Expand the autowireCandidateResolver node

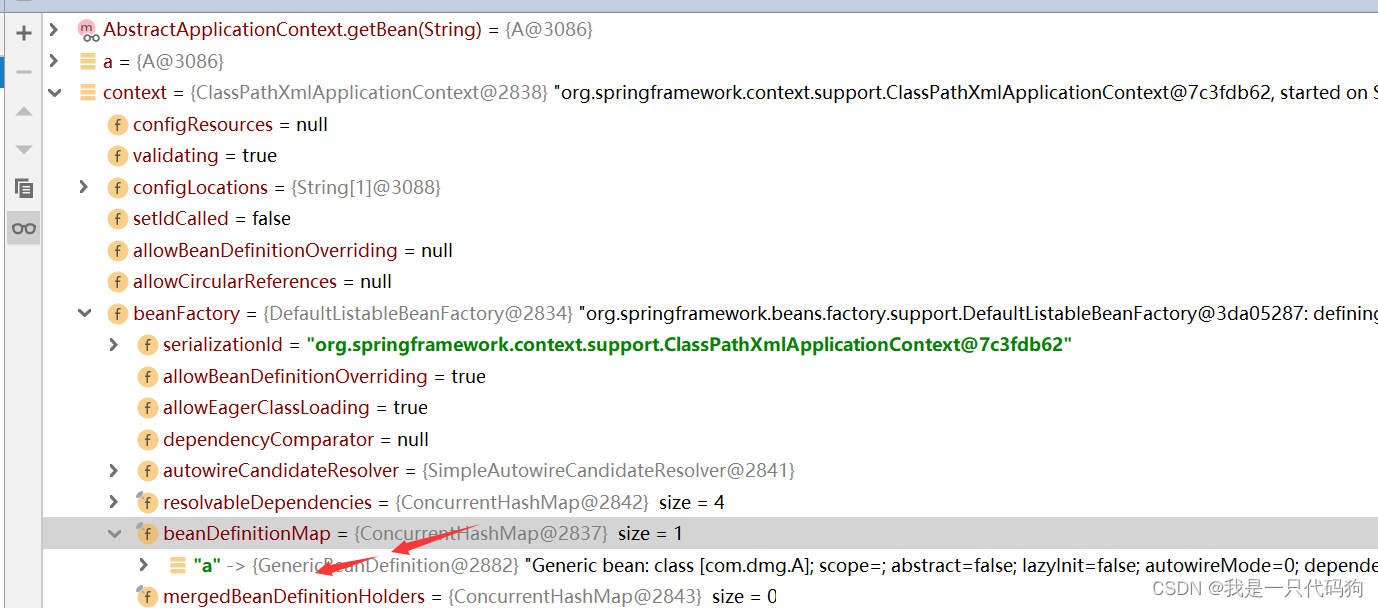click(113, 470)
